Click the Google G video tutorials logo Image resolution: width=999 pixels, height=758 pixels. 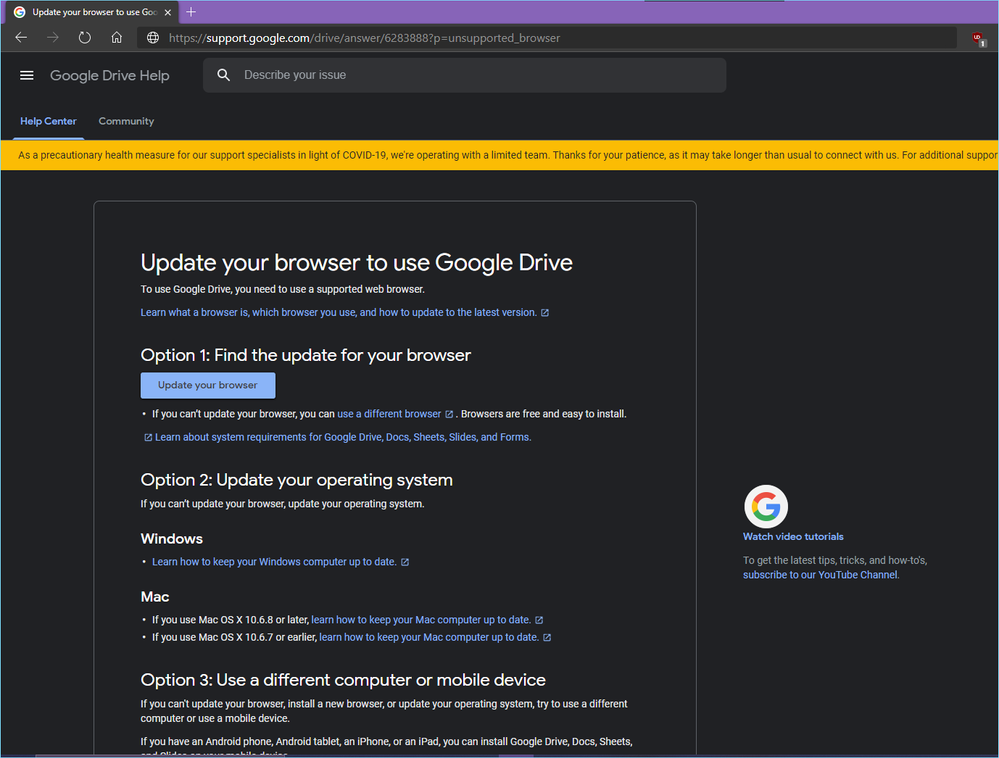point(766,506)
